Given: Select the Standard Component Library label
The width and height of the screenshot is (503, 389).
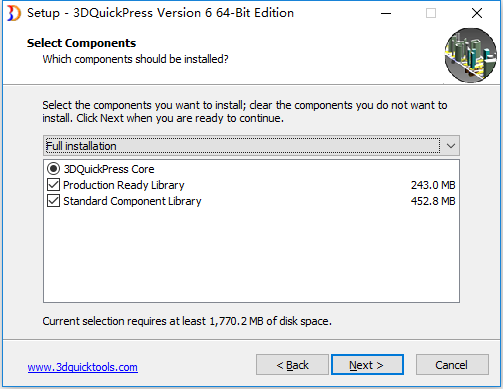Looking at the screenshot, I should [132, 201].
